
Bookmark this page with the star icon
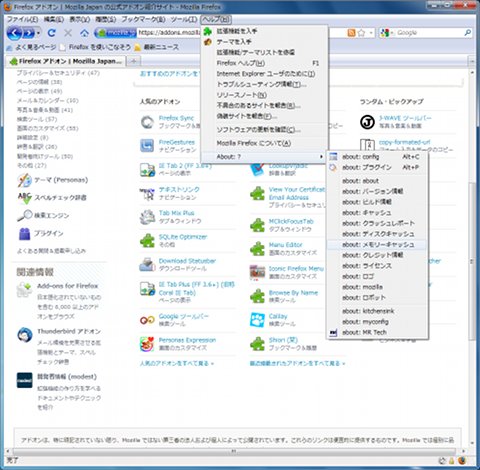[x=361, y=33]
